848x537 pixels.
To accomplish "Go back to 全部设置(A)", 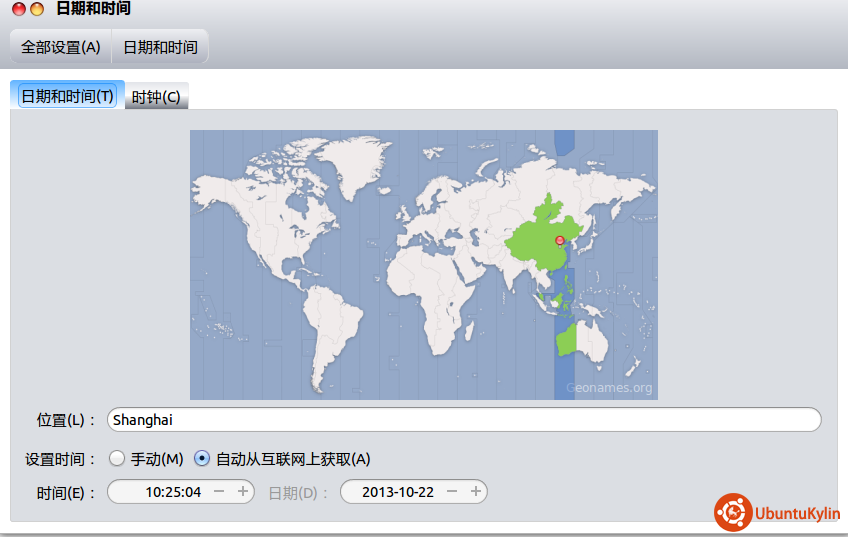I will pyautogui.click(x=61, y=47).
